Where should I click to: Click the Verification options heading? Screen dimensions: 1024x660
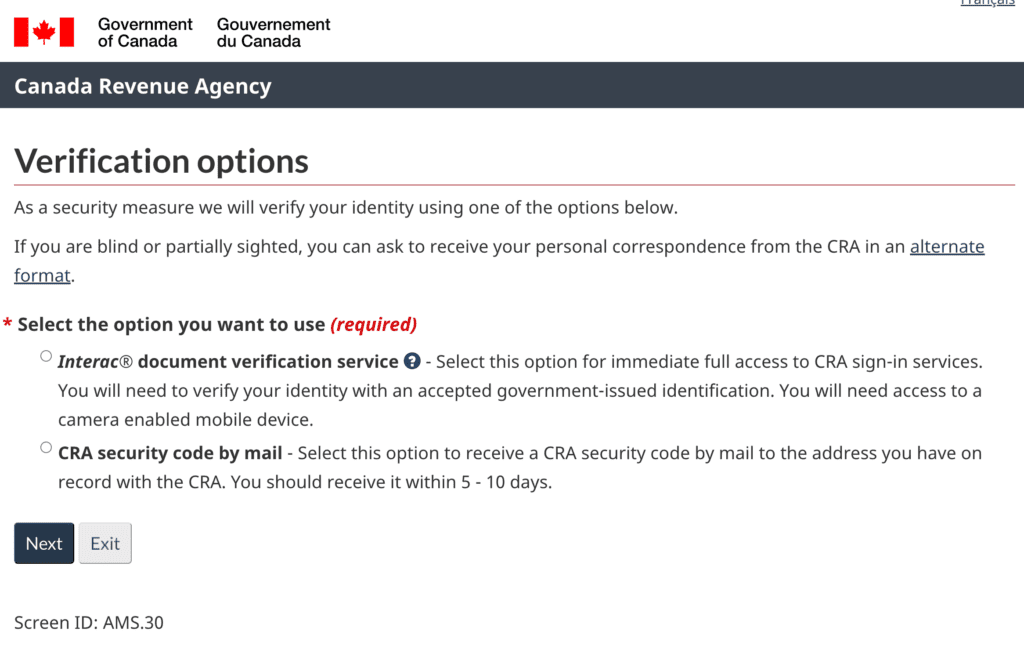point(161,161)
